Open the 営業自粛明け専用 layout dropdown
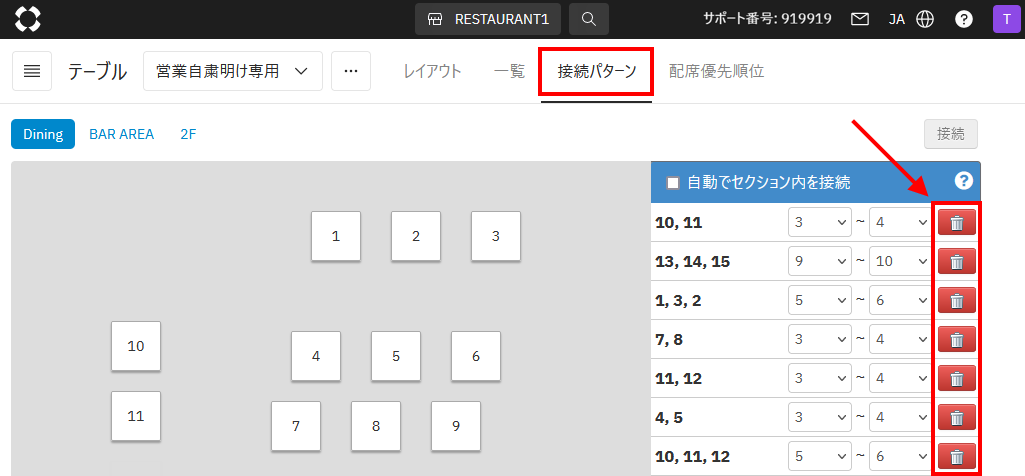1025x476 pixels. 233,71
